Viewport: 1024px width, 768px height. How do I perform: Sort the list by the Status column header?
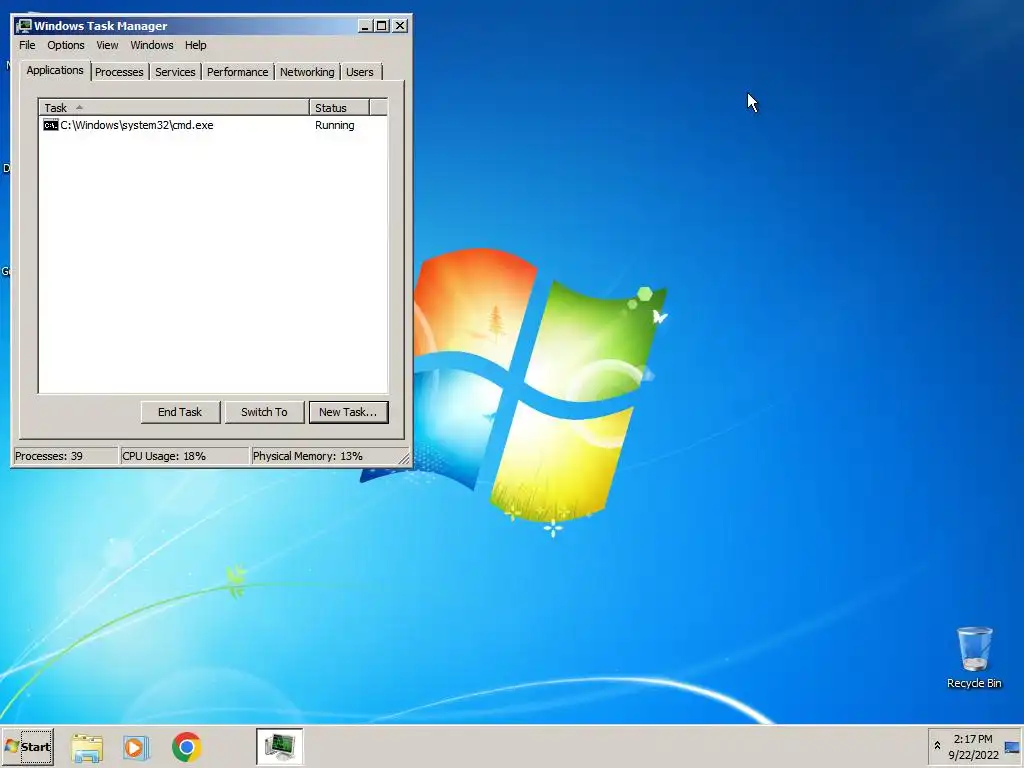(339, 108)
